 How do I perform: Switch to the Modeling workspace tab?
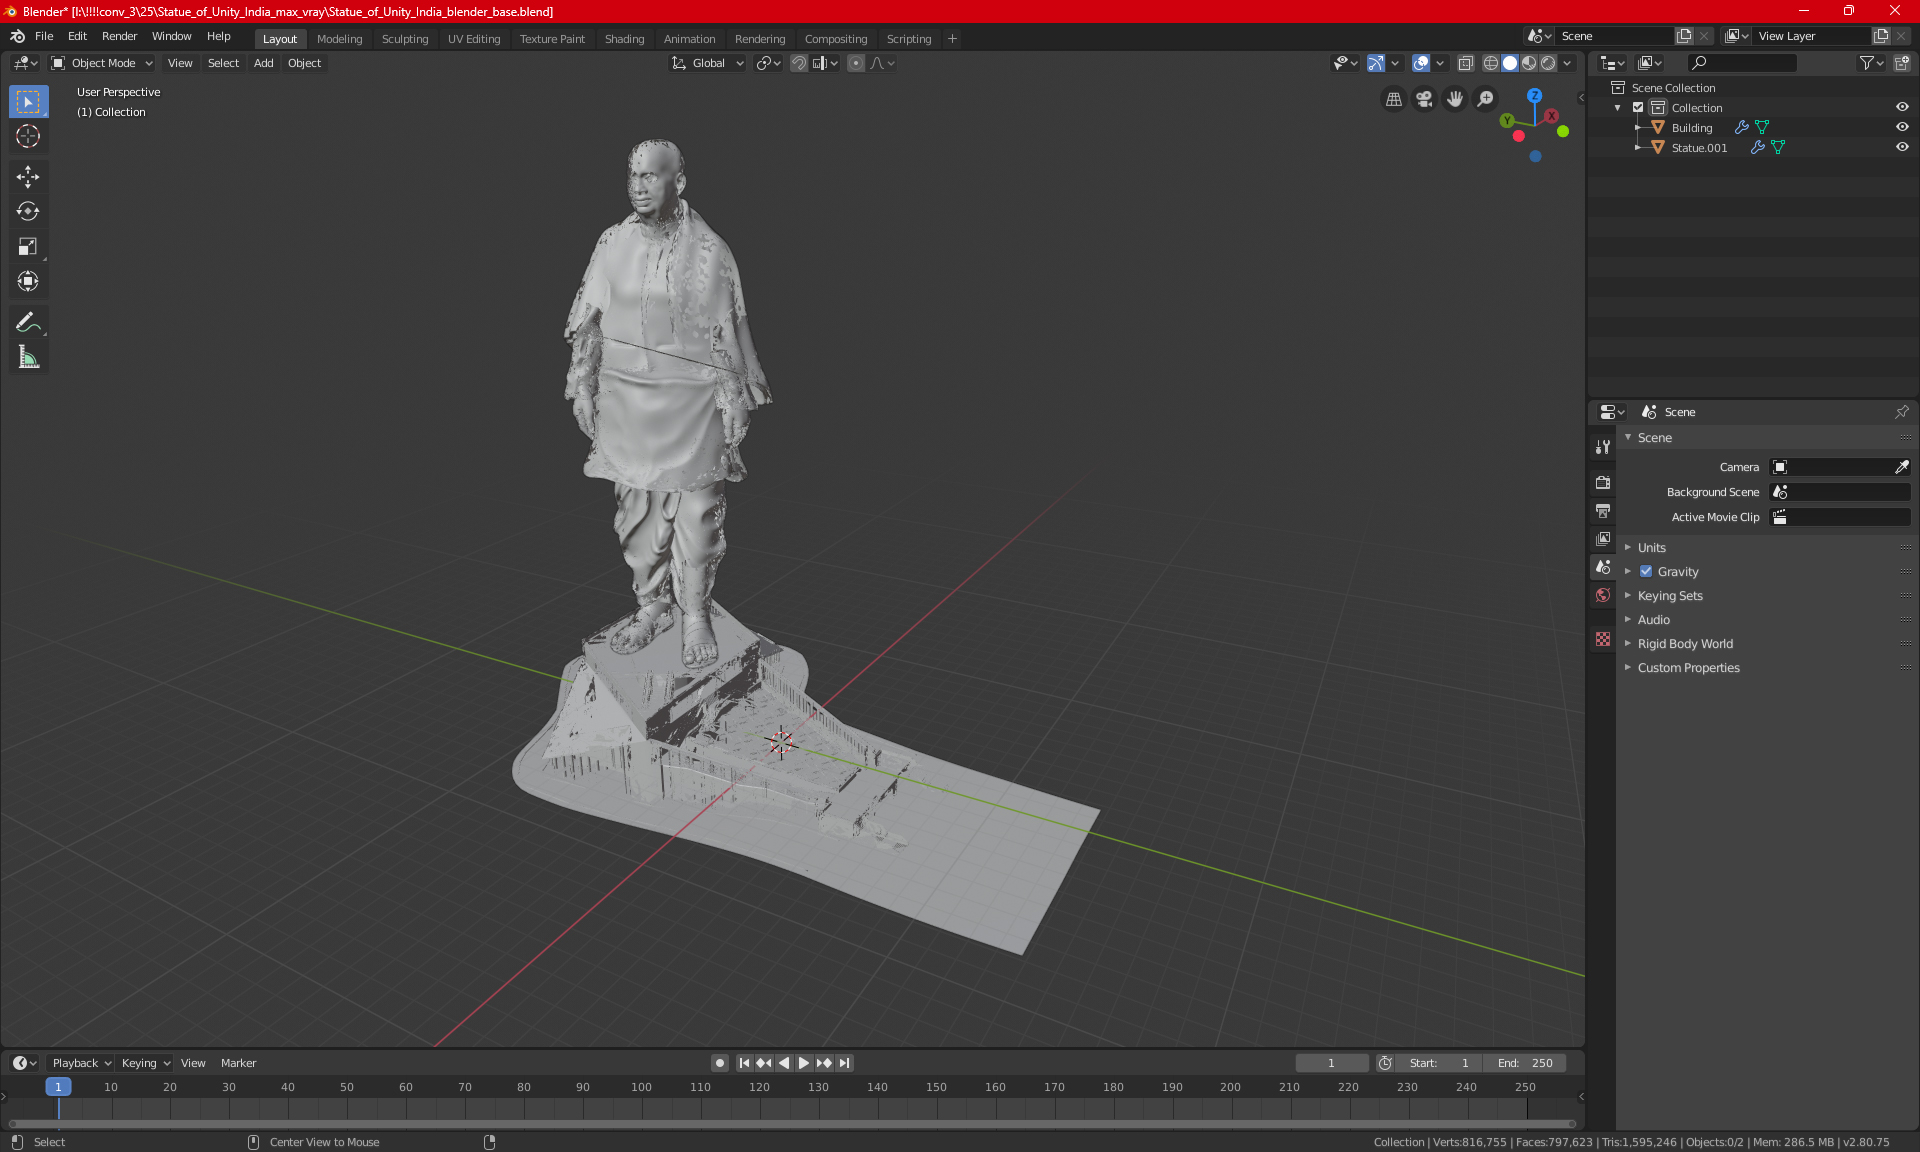[339, 39]
